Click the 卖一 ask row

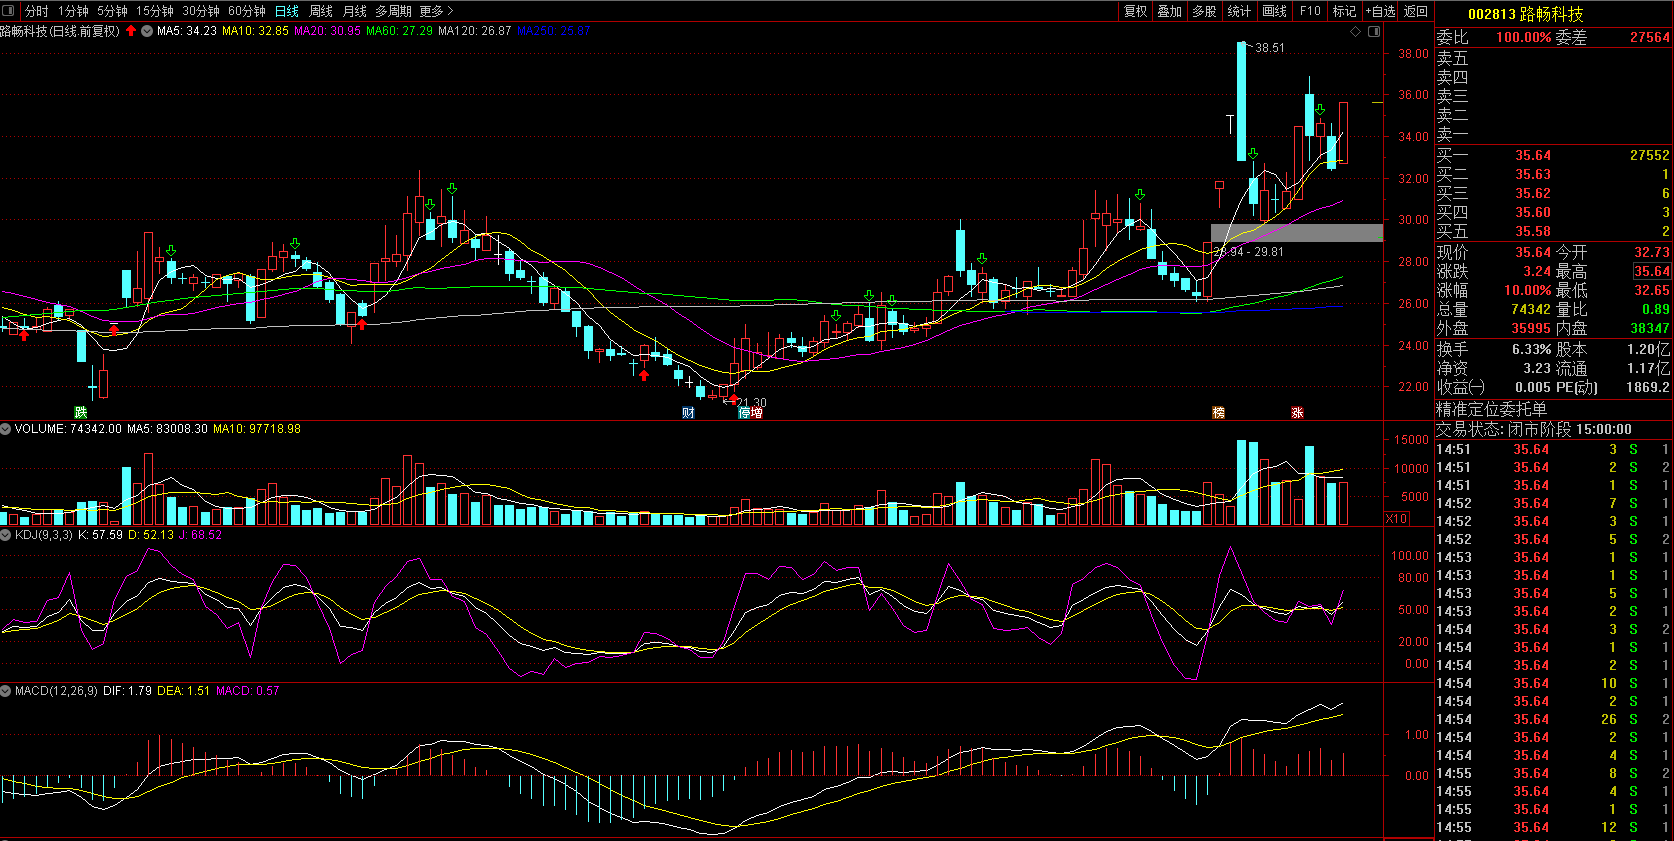[x=1553, y=135]
